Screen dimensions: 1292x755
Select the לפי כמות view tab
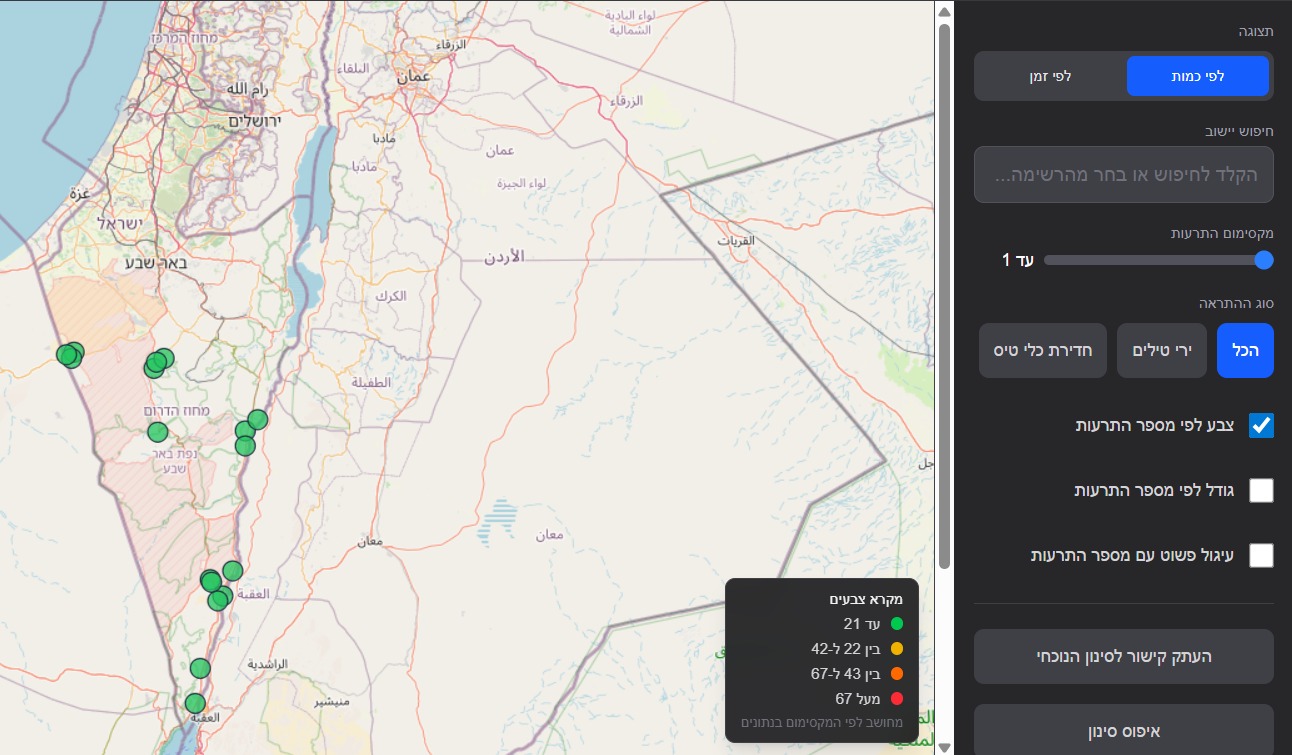tap(1197, 76)
